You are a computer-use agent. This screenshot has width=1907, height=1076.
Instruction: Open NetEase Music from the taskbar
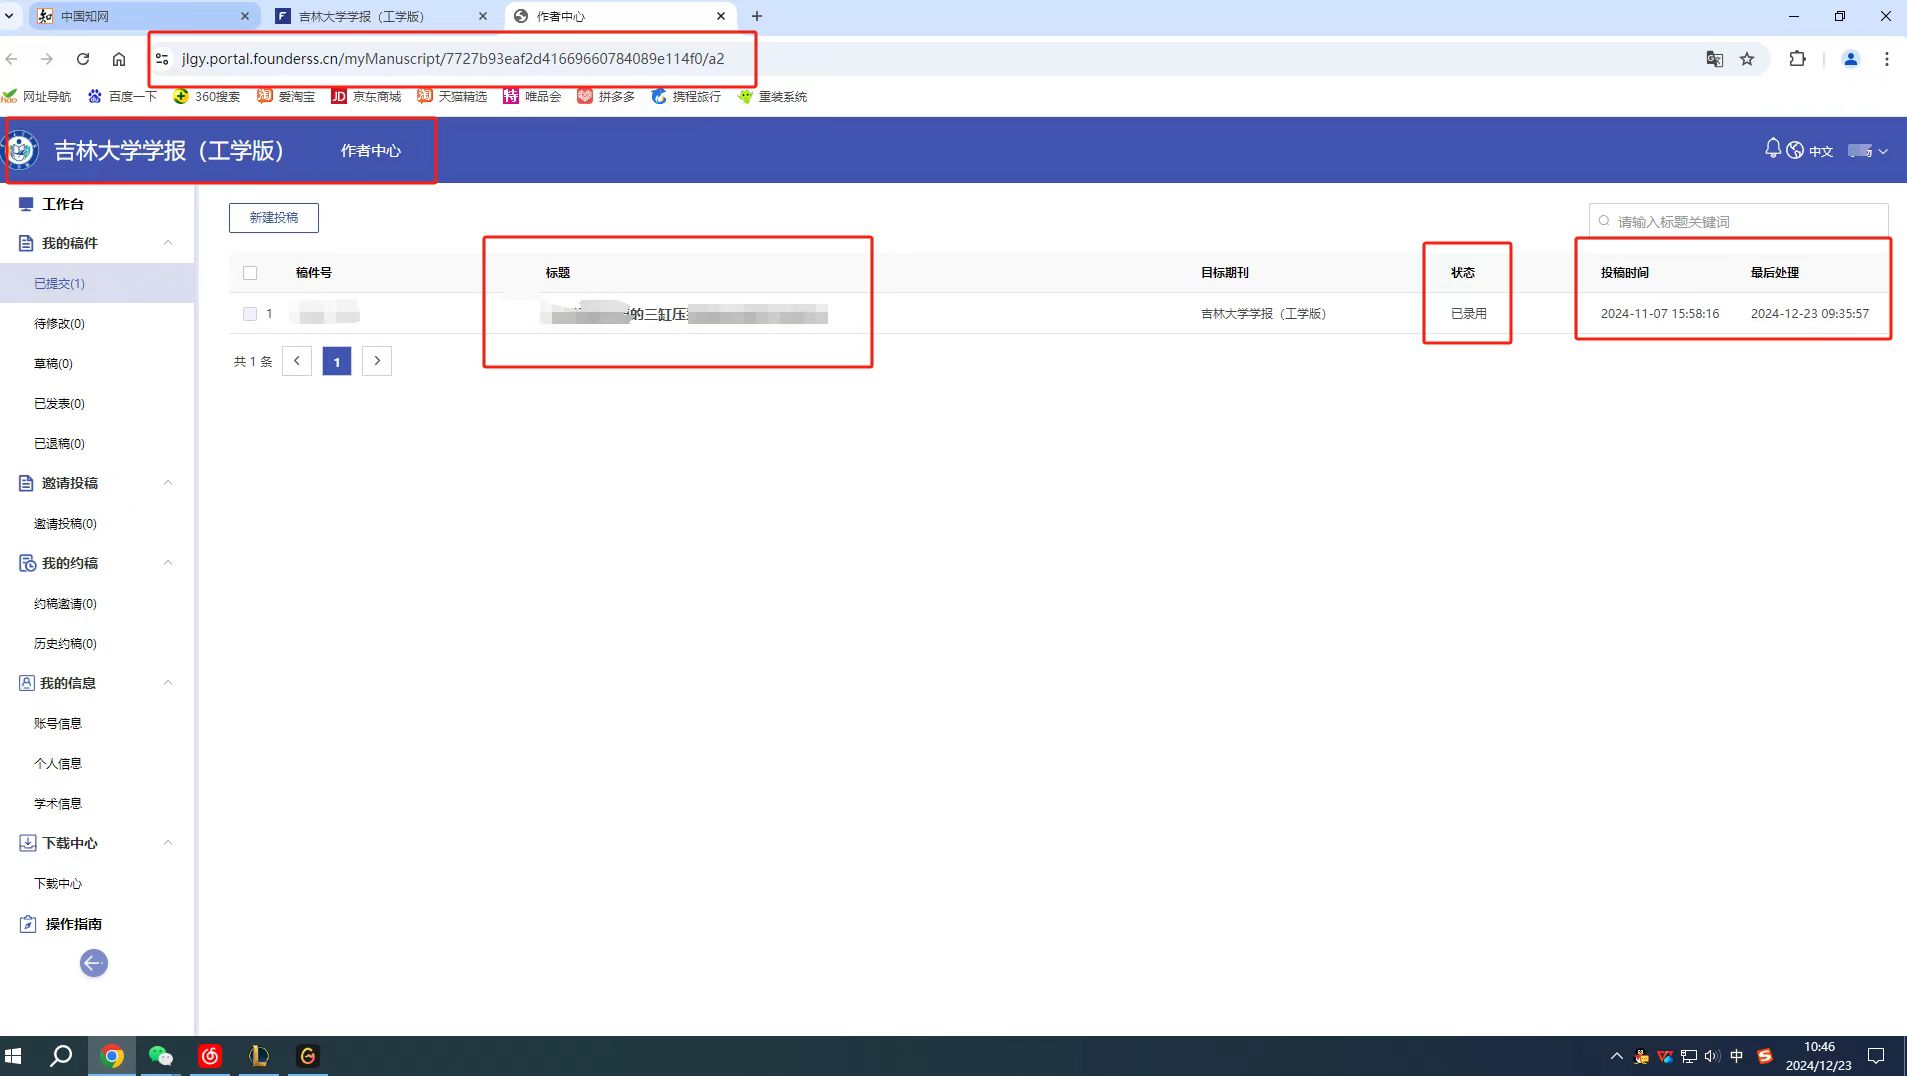tap(210, 1056)
